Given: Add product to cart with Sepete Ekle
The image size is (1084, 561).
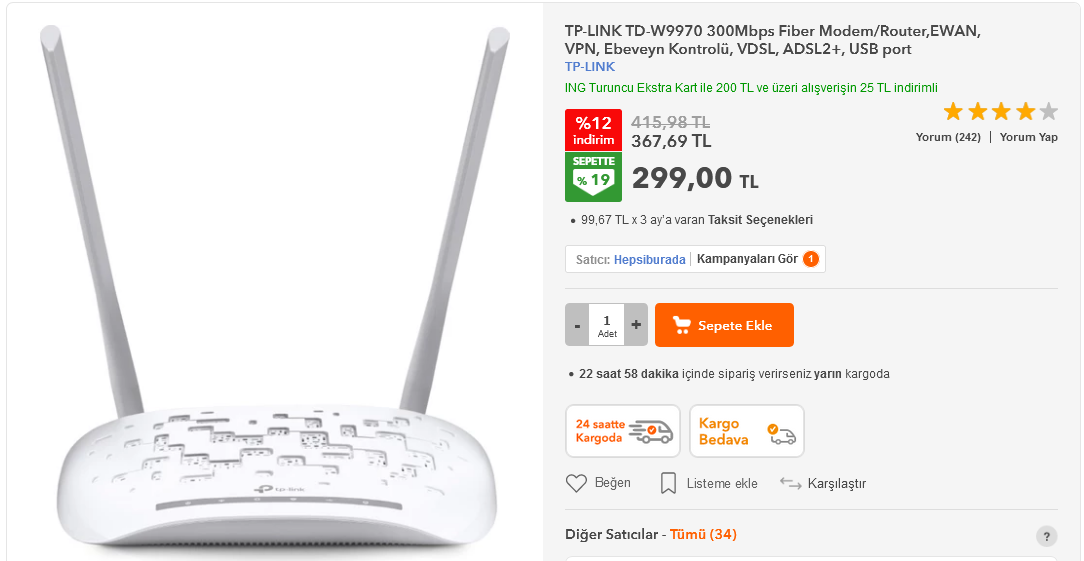Looking at the screenshot, I should click(724, 325).
